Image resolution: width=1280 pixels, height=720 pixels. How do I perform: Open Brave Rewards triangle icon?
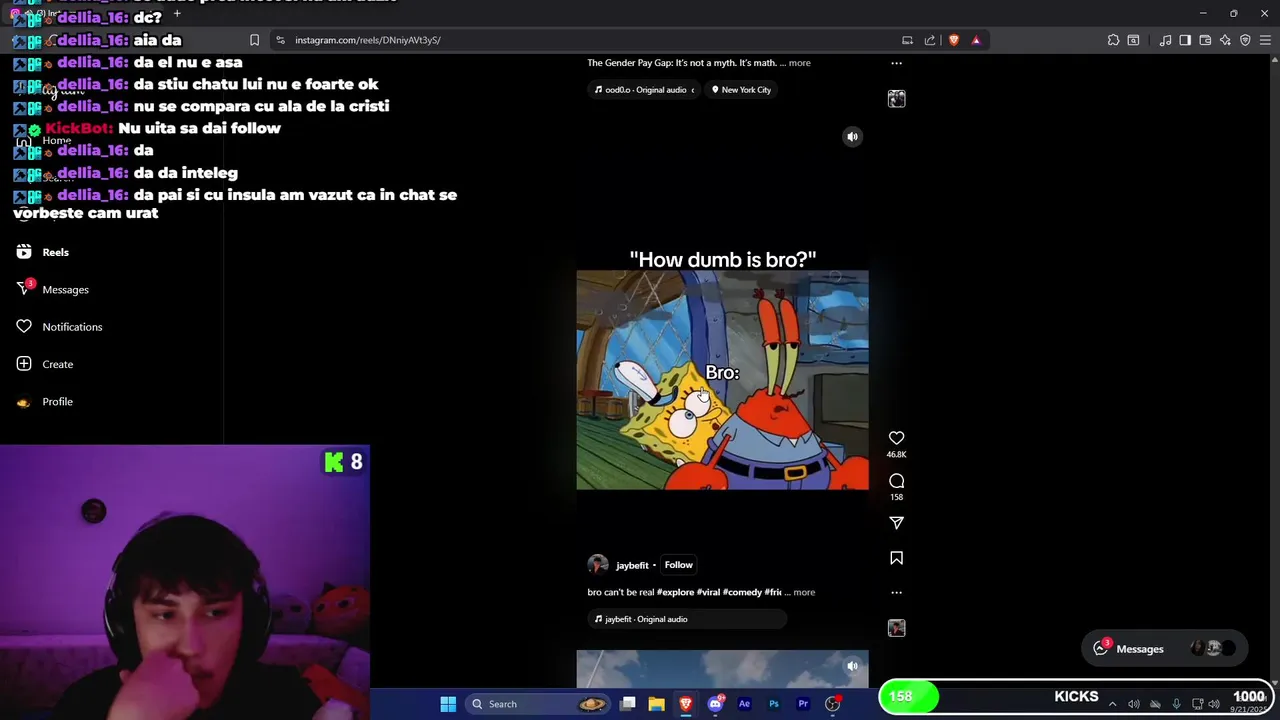click(976, 40)
